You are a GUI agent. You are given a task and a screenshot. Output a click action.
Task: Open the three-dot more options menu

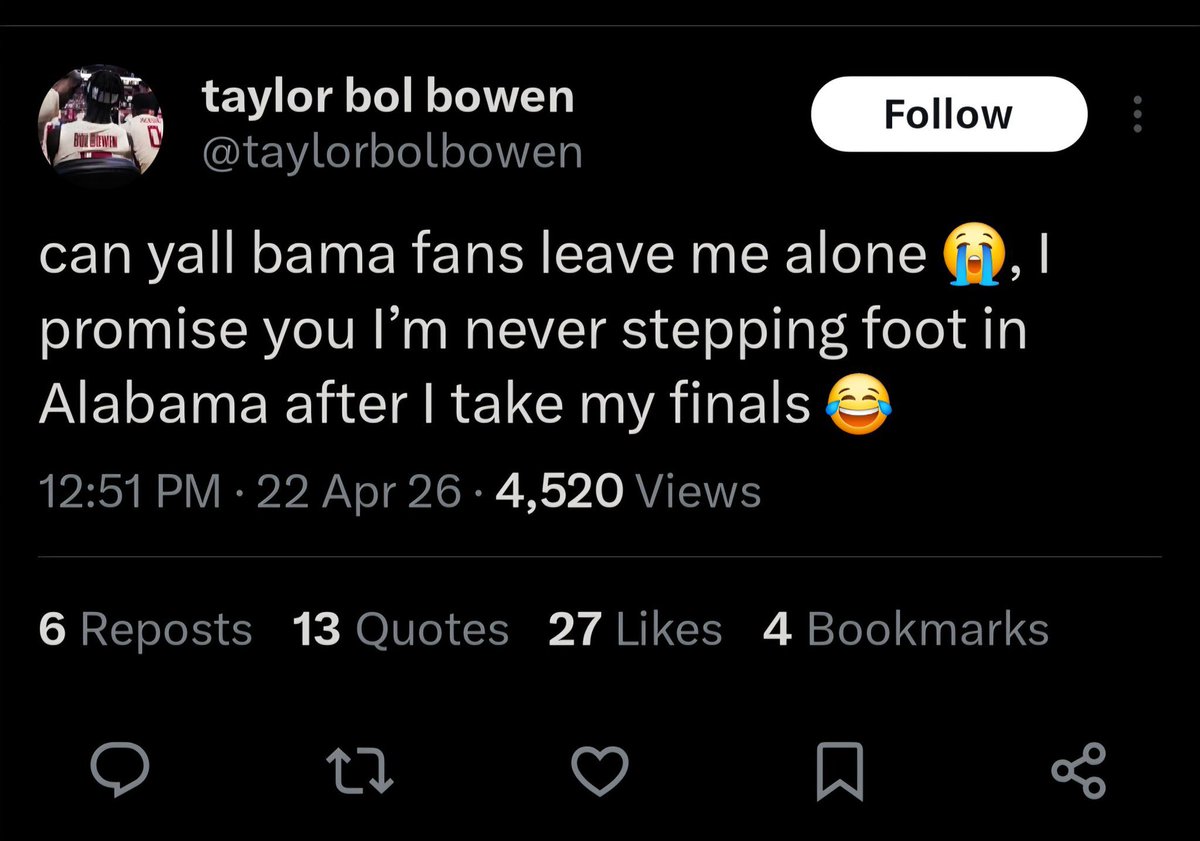point(1136,115)
